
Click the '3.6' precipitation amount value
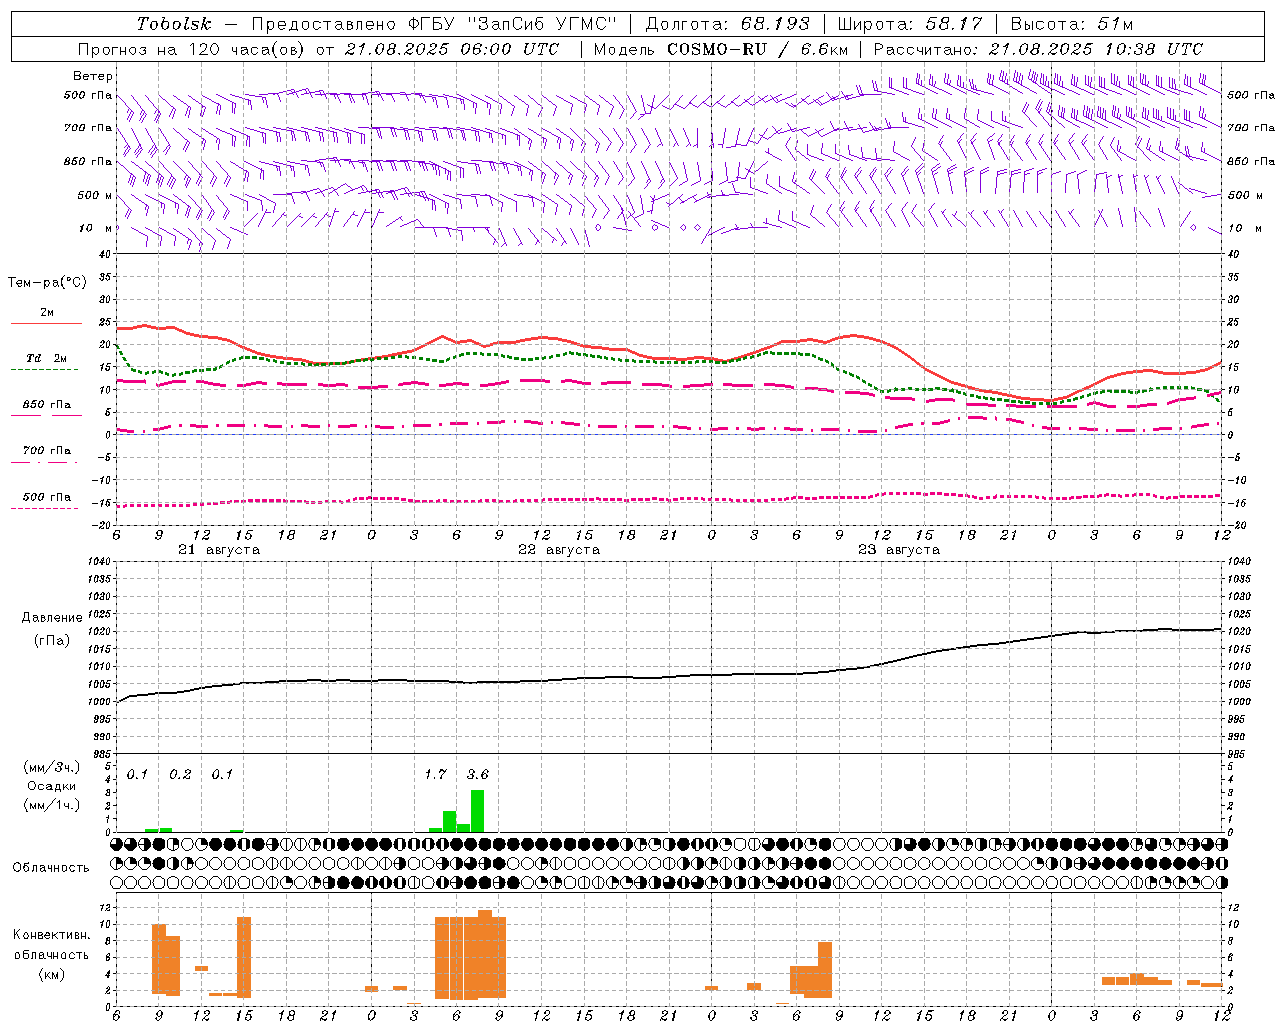tap(478, 775)
